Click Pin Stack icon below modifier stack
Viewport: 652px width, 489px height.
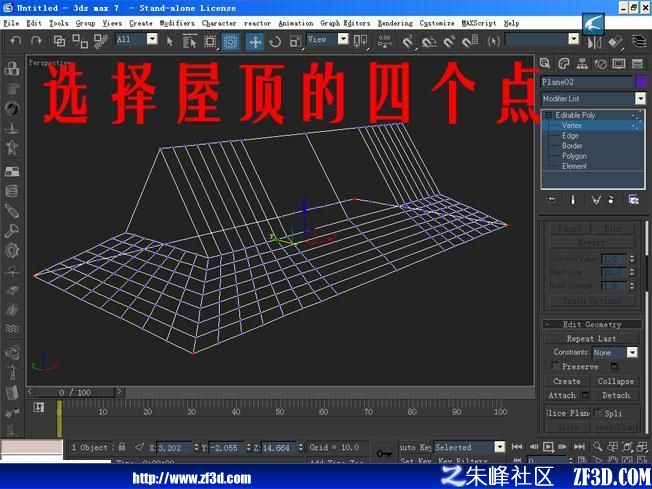pos(551,200)
